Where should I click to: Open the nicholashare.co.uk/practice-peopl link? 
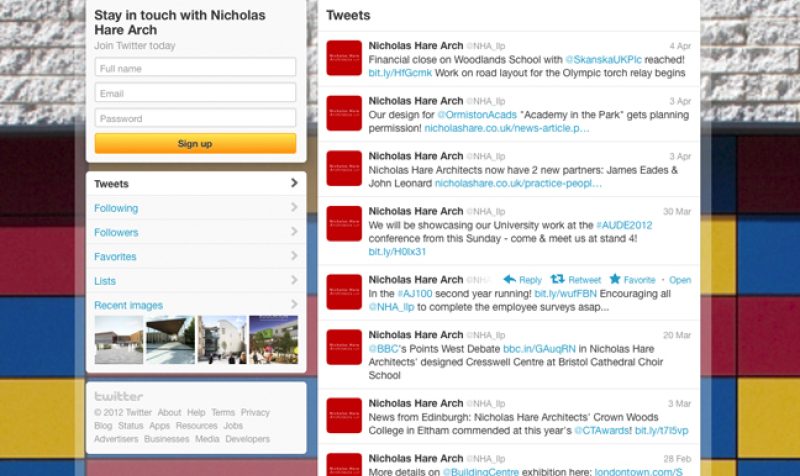[518, 183]
